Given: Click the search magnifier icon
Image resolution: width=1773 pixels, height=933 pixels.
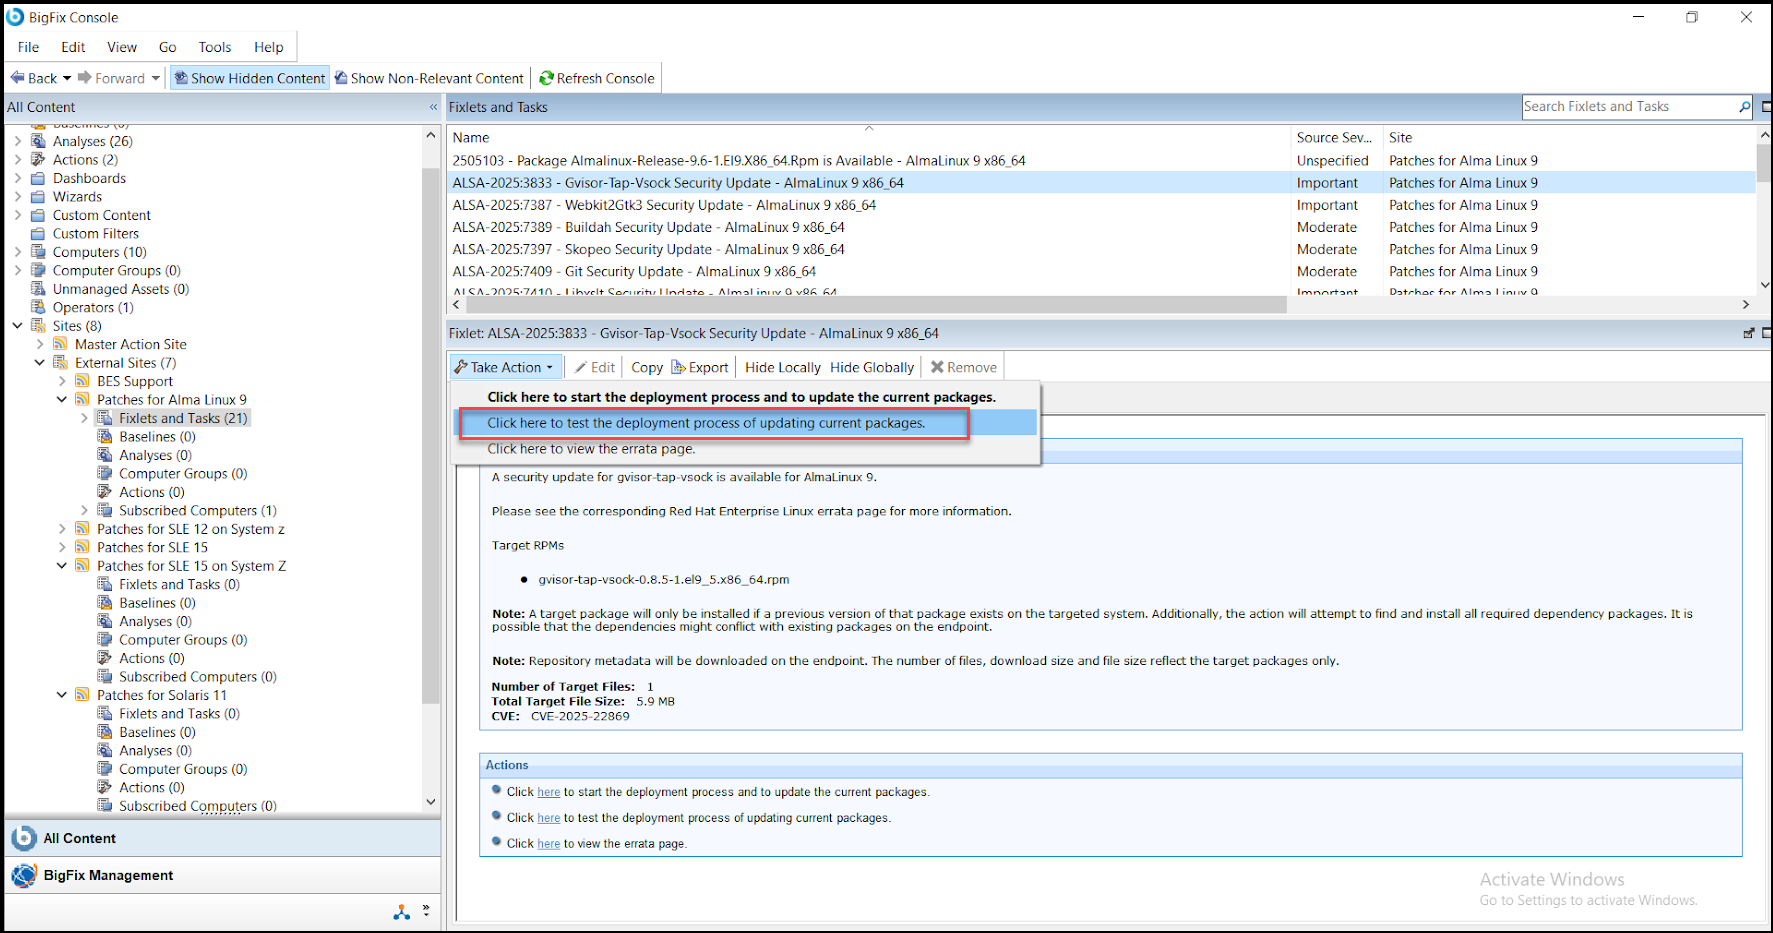Looking at the screenshot, I should pyautogui.click(x=1744, y=107).
